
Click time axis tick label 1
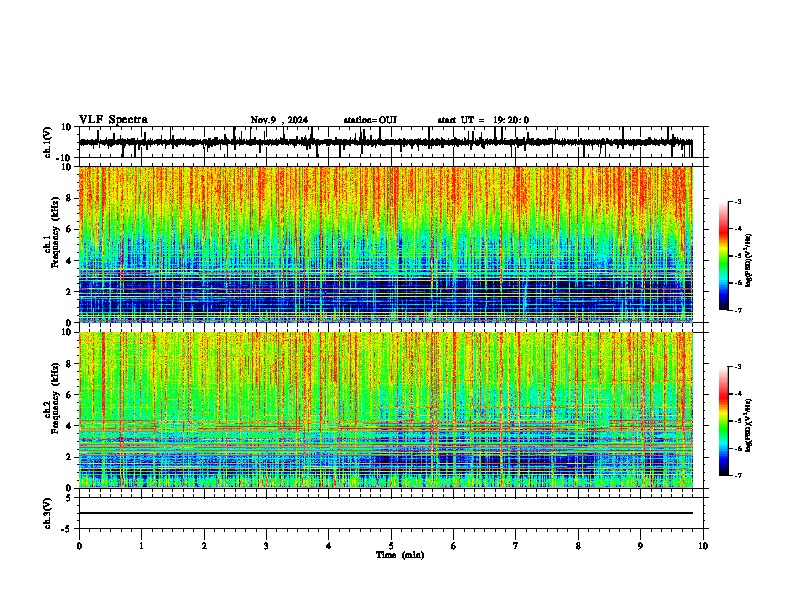click(142, 546)
